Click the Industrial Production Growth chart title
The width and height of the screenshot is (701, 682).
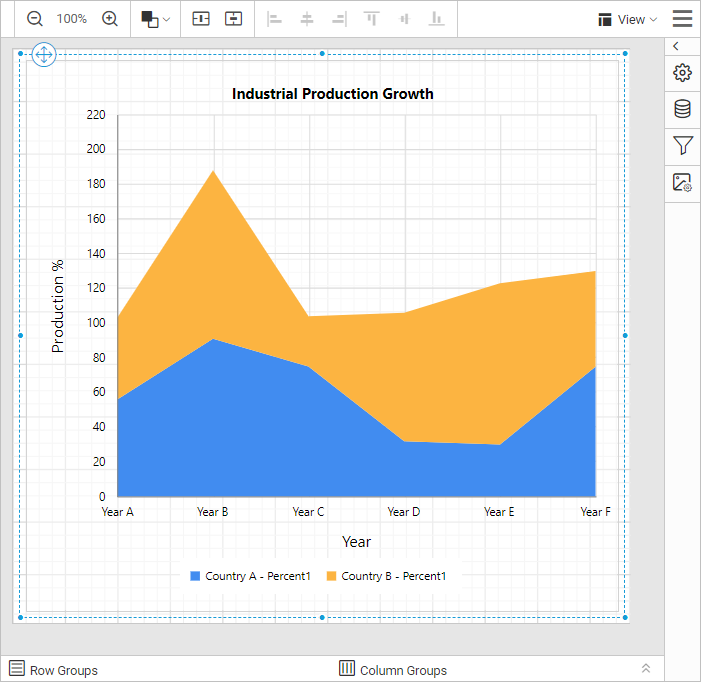[333, 94]
